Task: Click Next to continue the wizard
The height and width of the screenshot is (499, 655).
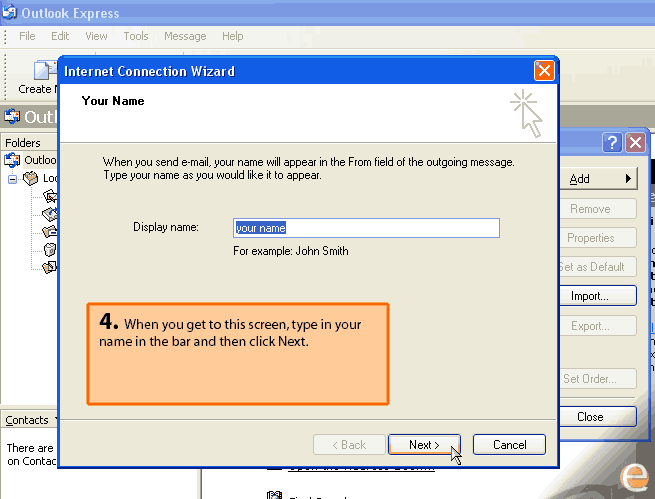Action: click(x=424, y=445)
